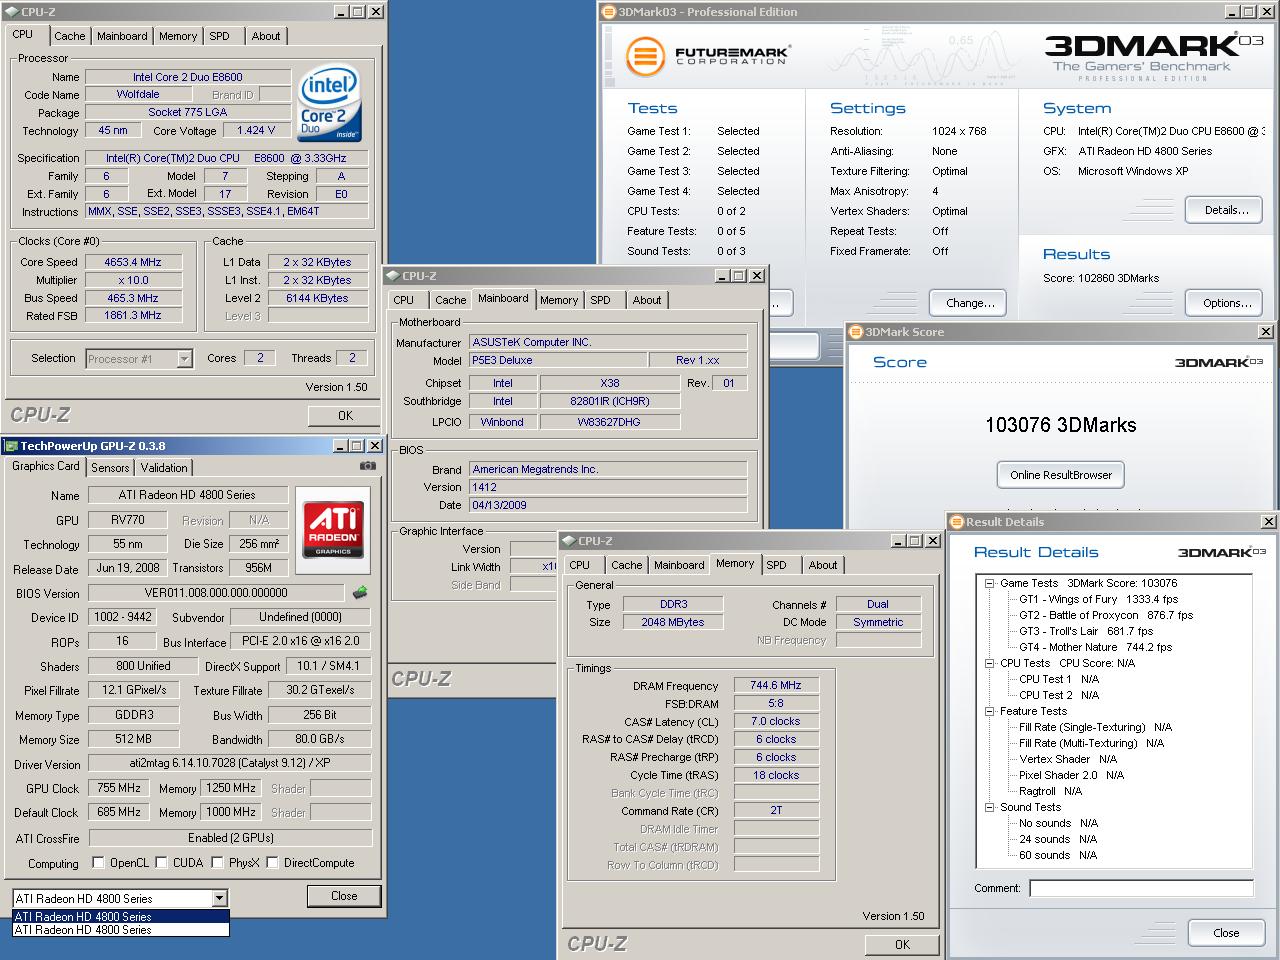This screenshot has height=960, width=1280.
Task: Collapse the Game Tests tree node
Action: tap(989, 583)
